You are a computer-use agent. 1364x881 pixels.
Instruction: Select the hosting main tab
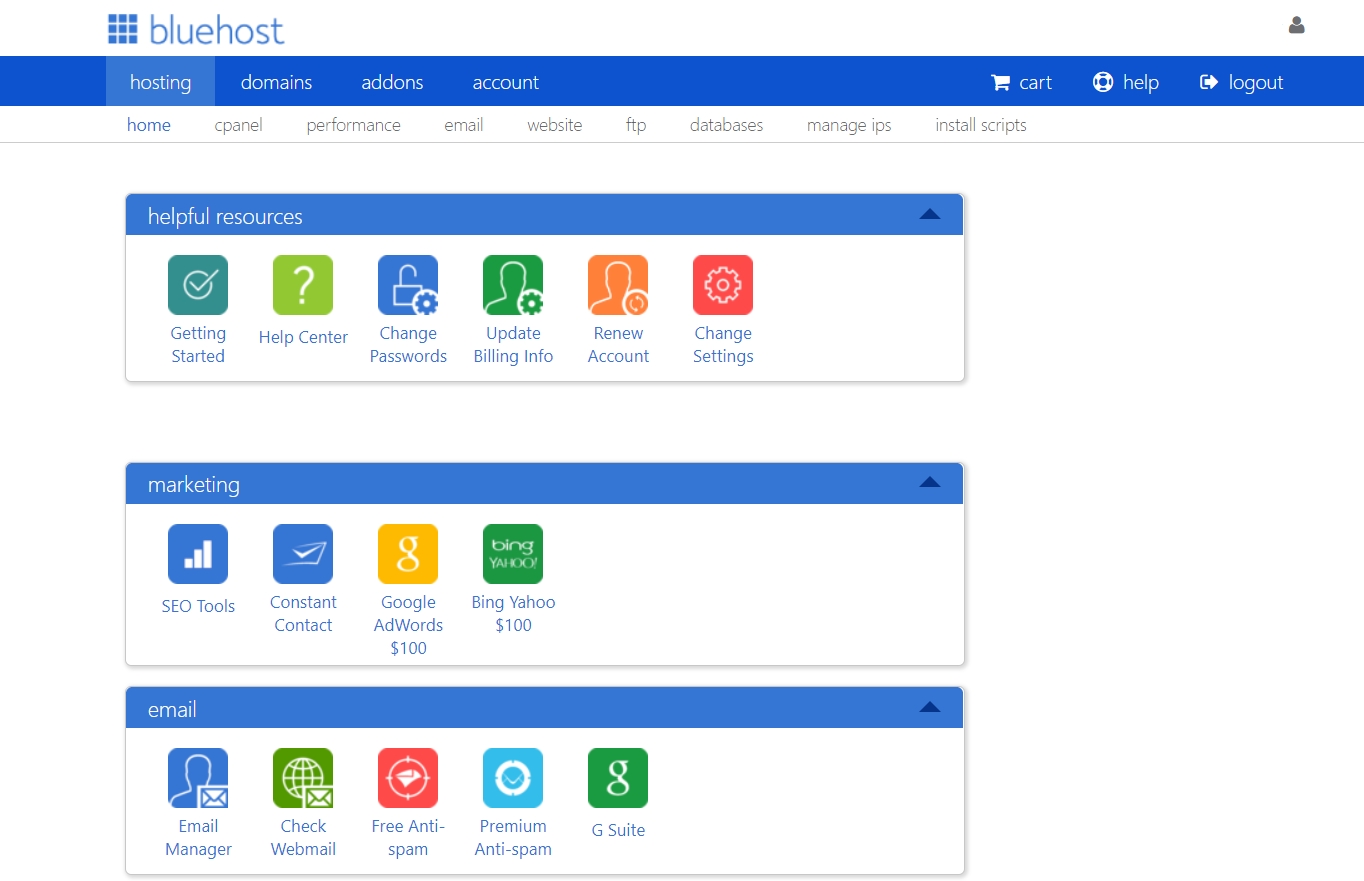160,82
